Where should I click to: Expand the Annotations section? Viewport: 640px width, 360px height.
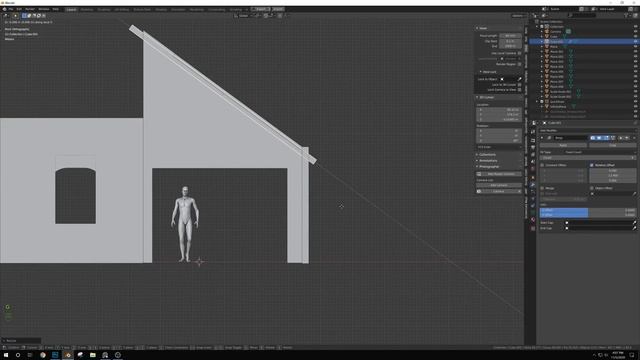tap(477, 160)
